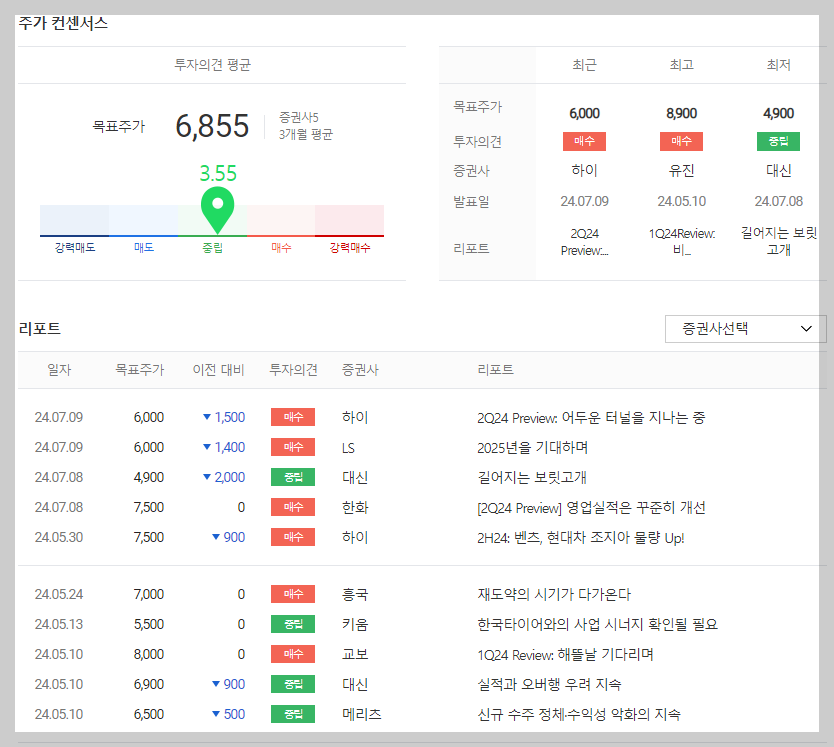This screenshot has width=834, height=747.
Task: Click the 중립 badge under the 최저 column
Action: point(778,141)
